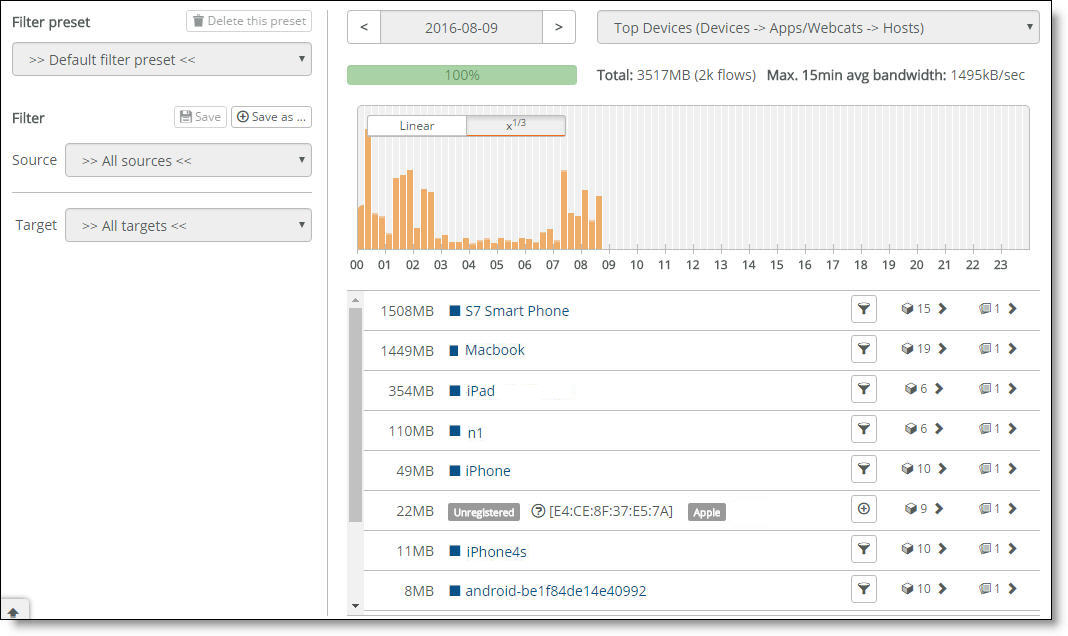Save the filter
1068x636 pixels.
tap(200, 117)
